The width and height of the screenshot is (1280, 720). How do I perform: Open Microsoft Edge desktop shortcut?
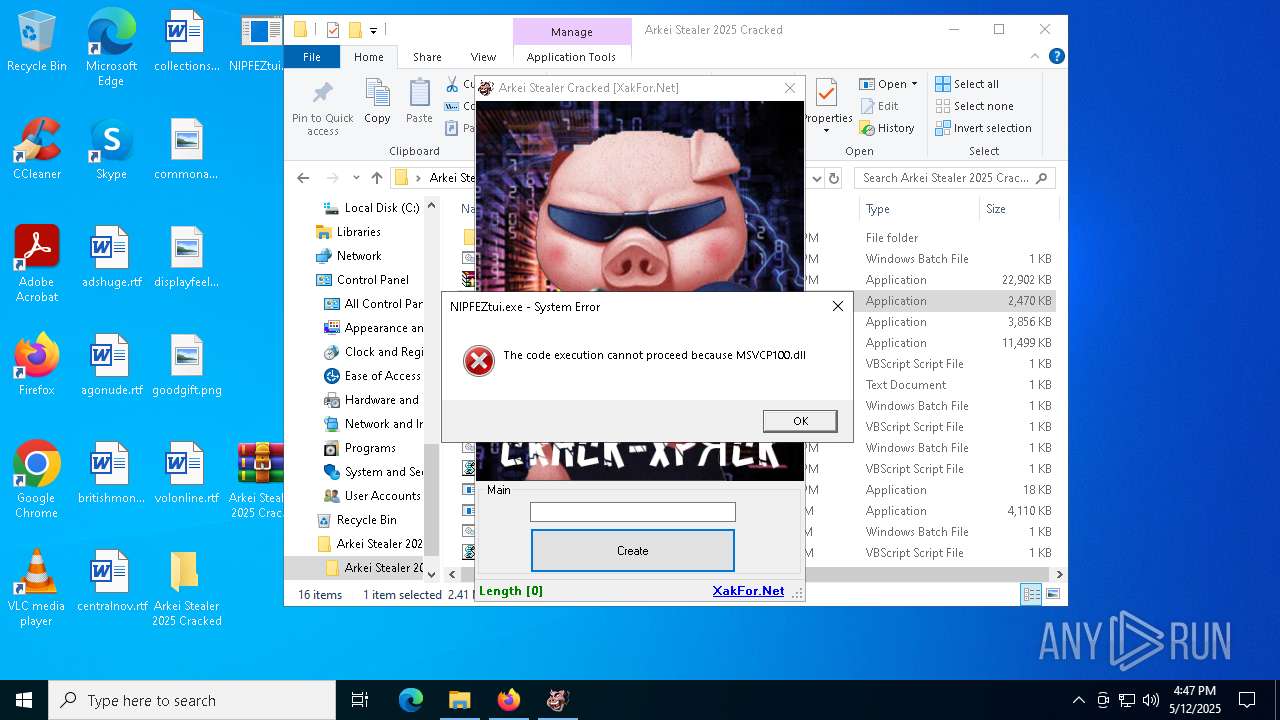[111, 48]
